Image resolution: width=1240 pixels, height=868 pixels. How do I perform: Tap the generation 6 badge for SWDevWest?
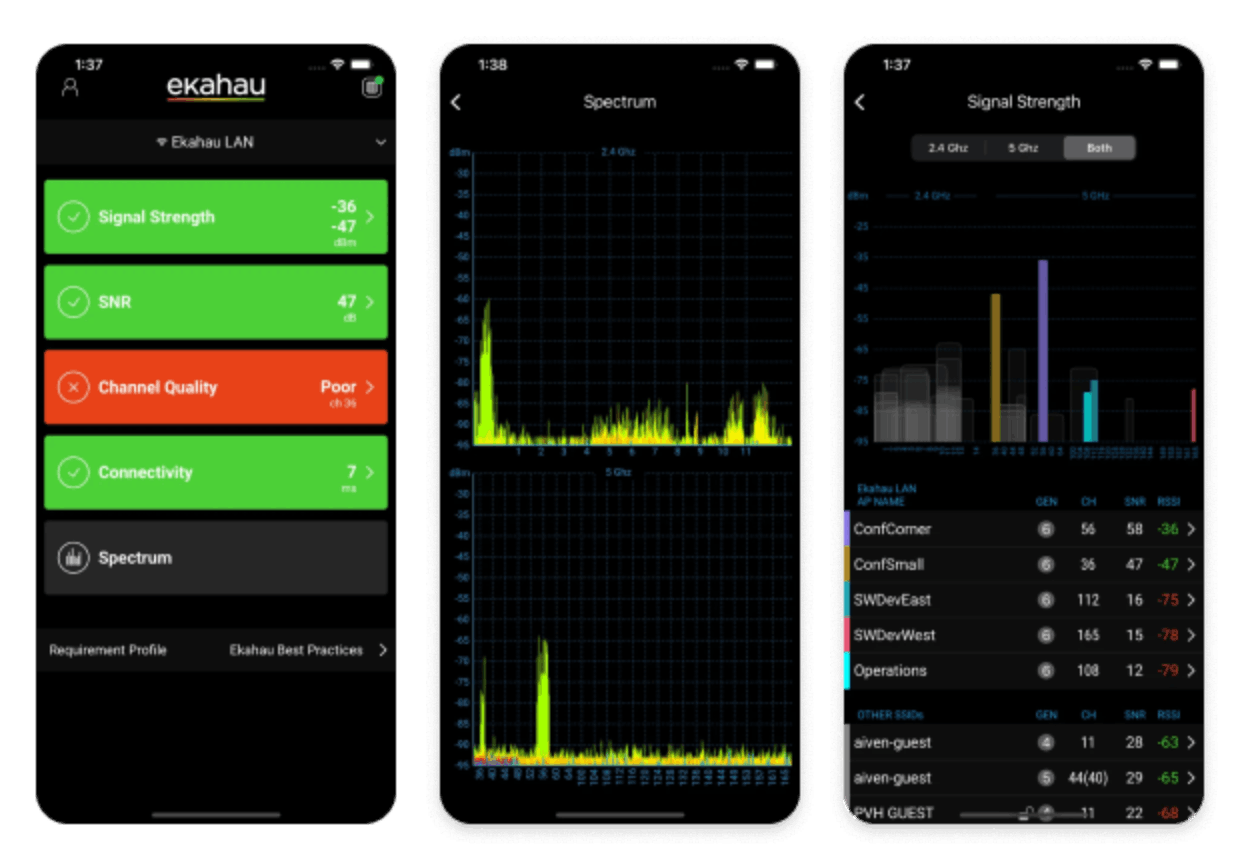1046,635
